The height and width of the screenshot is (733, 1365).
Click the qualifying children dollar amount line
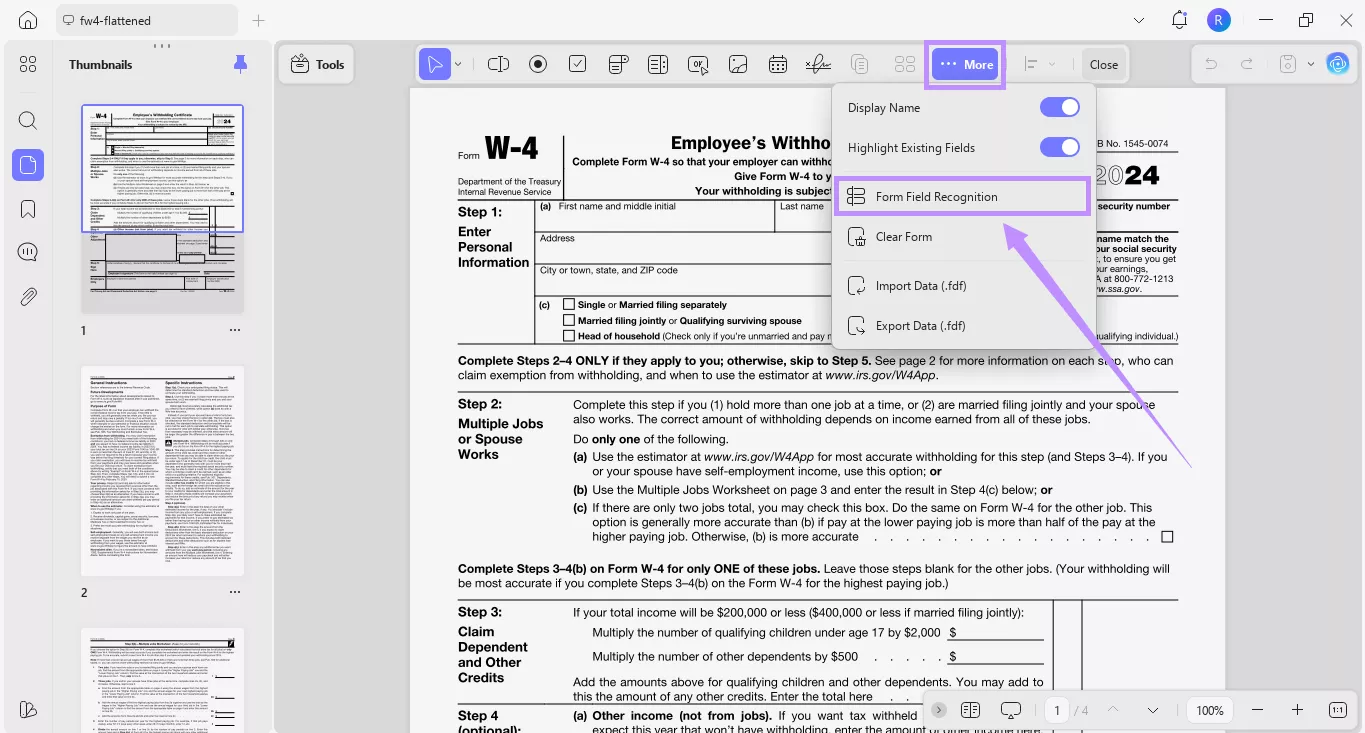coord(995,632)
